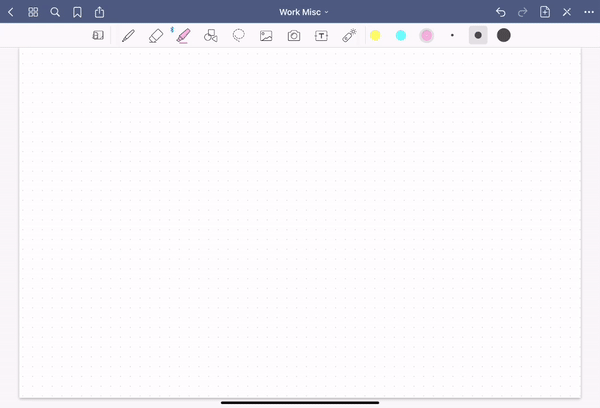The image size is (600, 408).
Task: Choose the largest stroke thickness dot
Action: click(504, 35)
